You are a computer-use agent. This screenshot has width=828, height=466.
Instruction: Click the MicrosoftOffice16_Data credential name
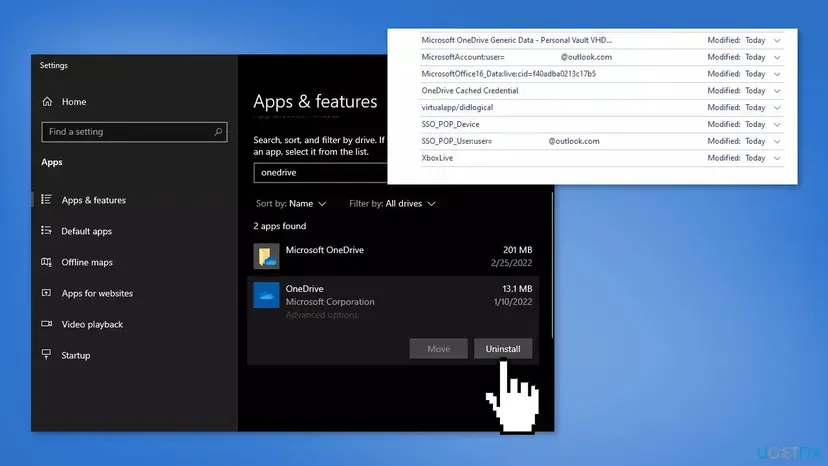pos(509,74)
